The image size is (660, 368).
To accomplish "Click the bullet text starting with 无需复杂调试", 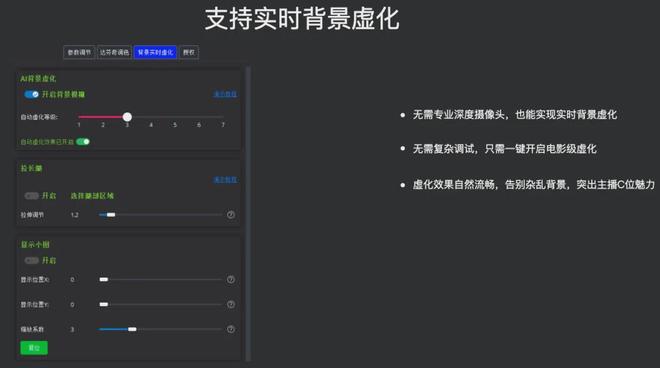I will point(505,149).
